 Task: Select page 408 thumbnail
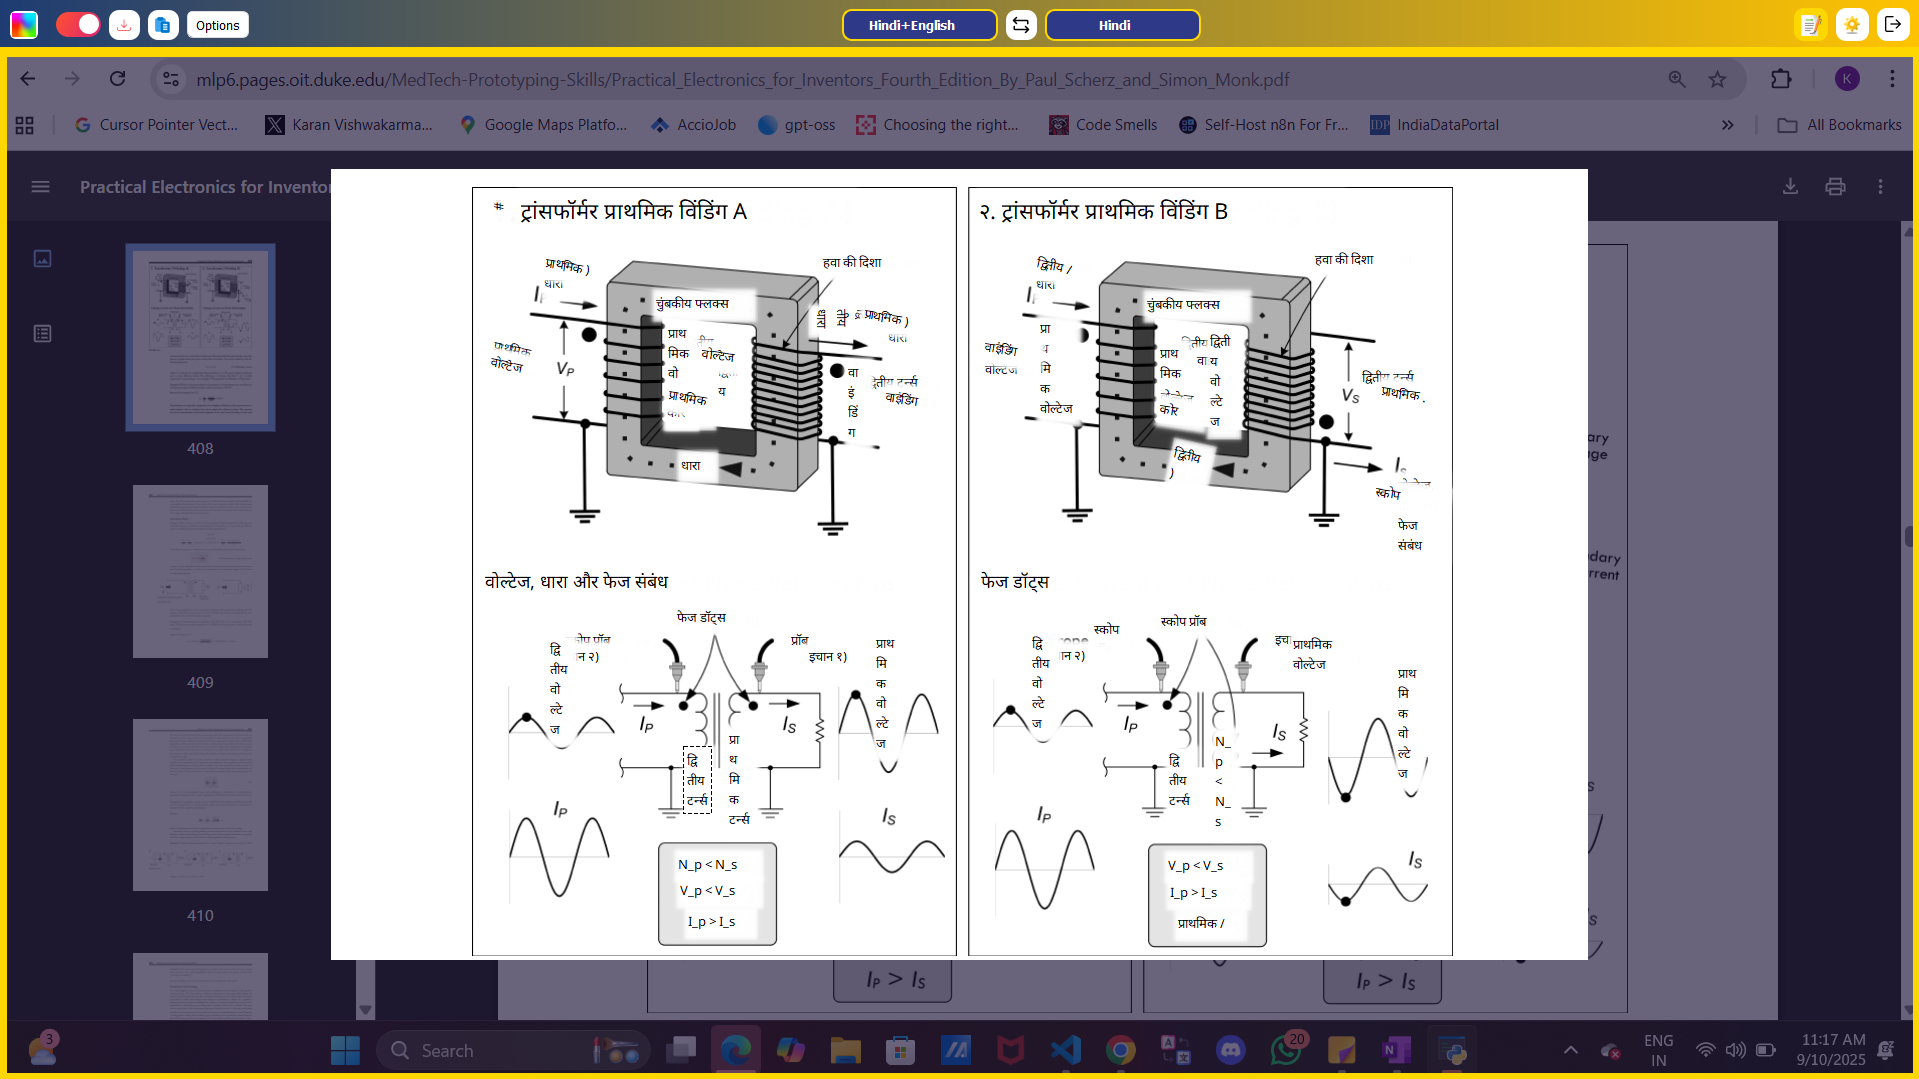pos(200,338)
